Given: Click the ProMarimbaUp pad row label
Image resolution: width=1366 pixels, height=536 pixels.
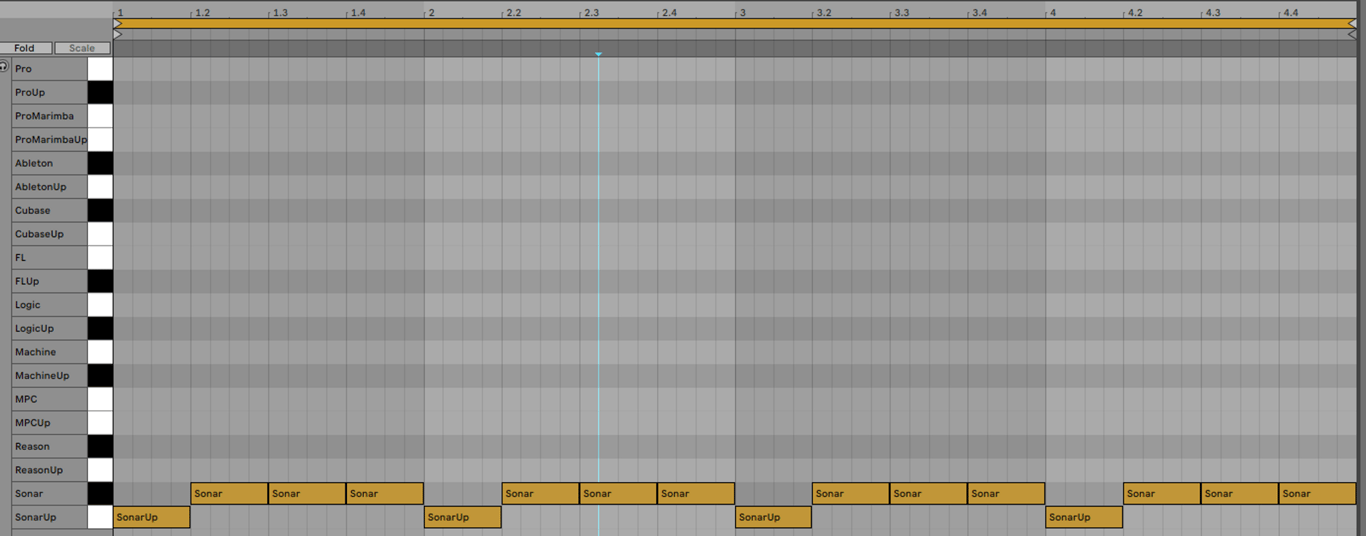Looking at the screenshot, I should click(x=49, y=140).
